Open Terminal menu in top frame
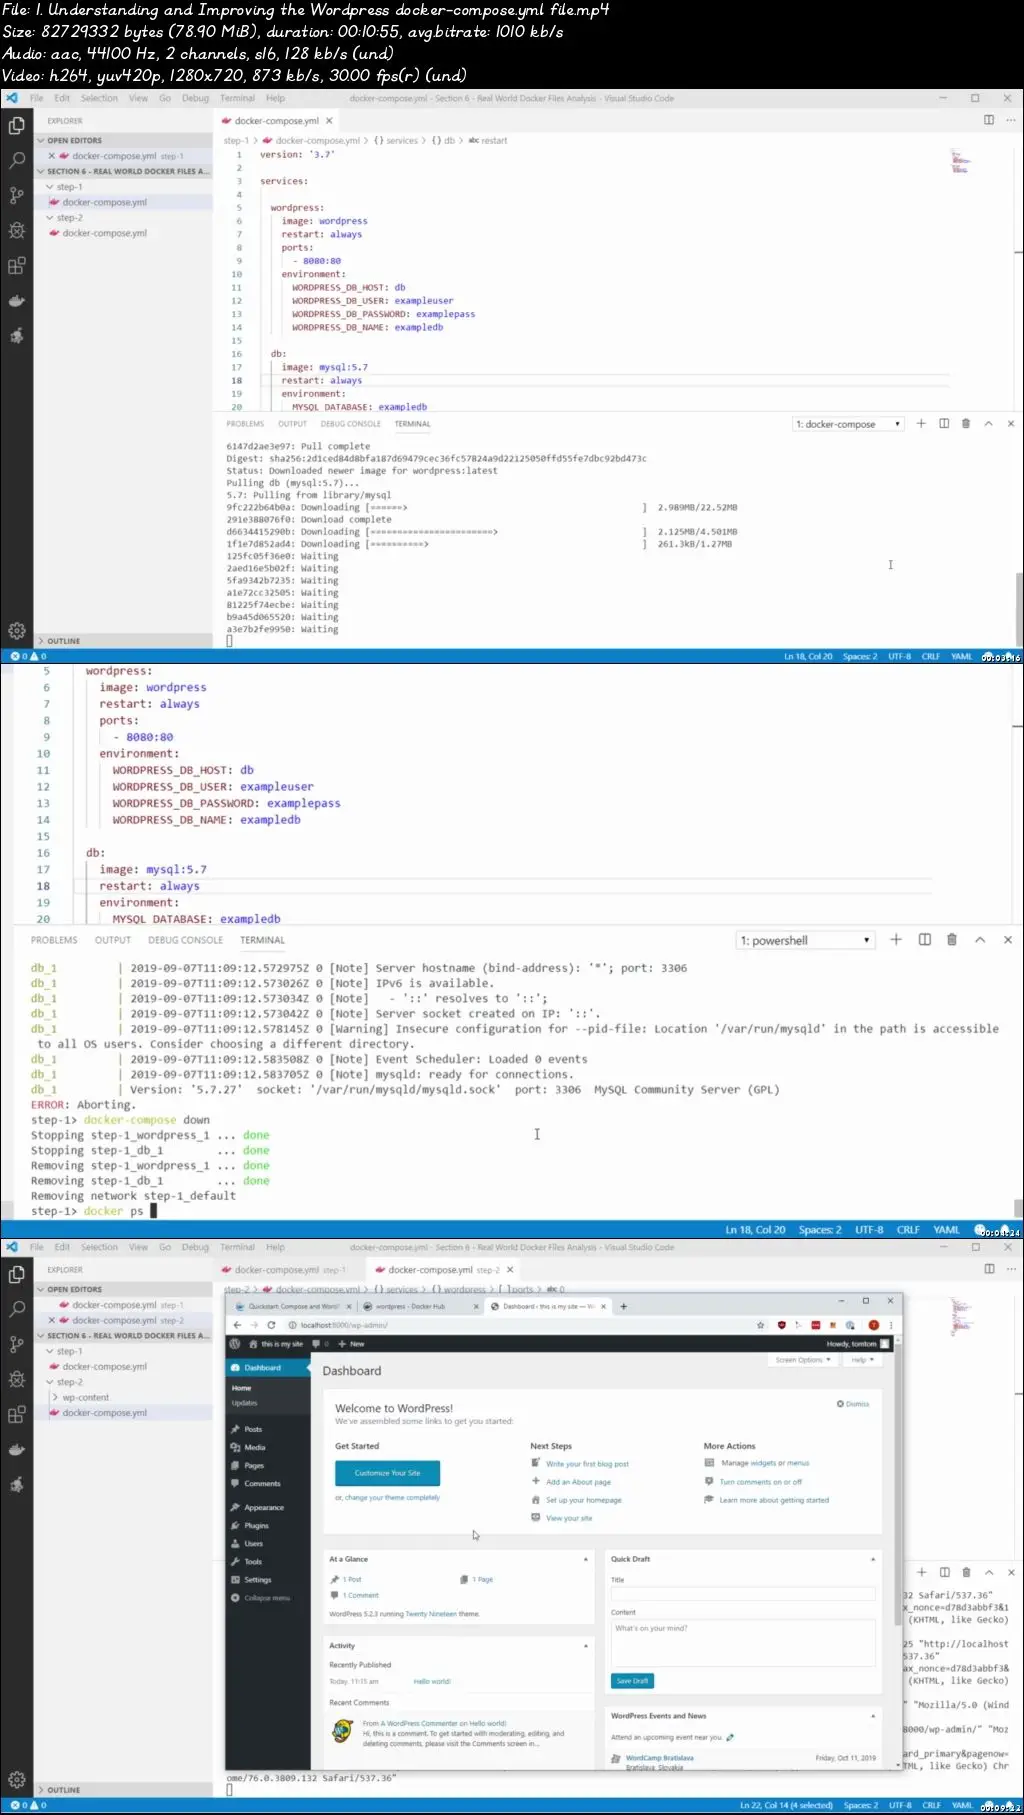The height and width of the screenshot is (1815, 1024). 237,98
